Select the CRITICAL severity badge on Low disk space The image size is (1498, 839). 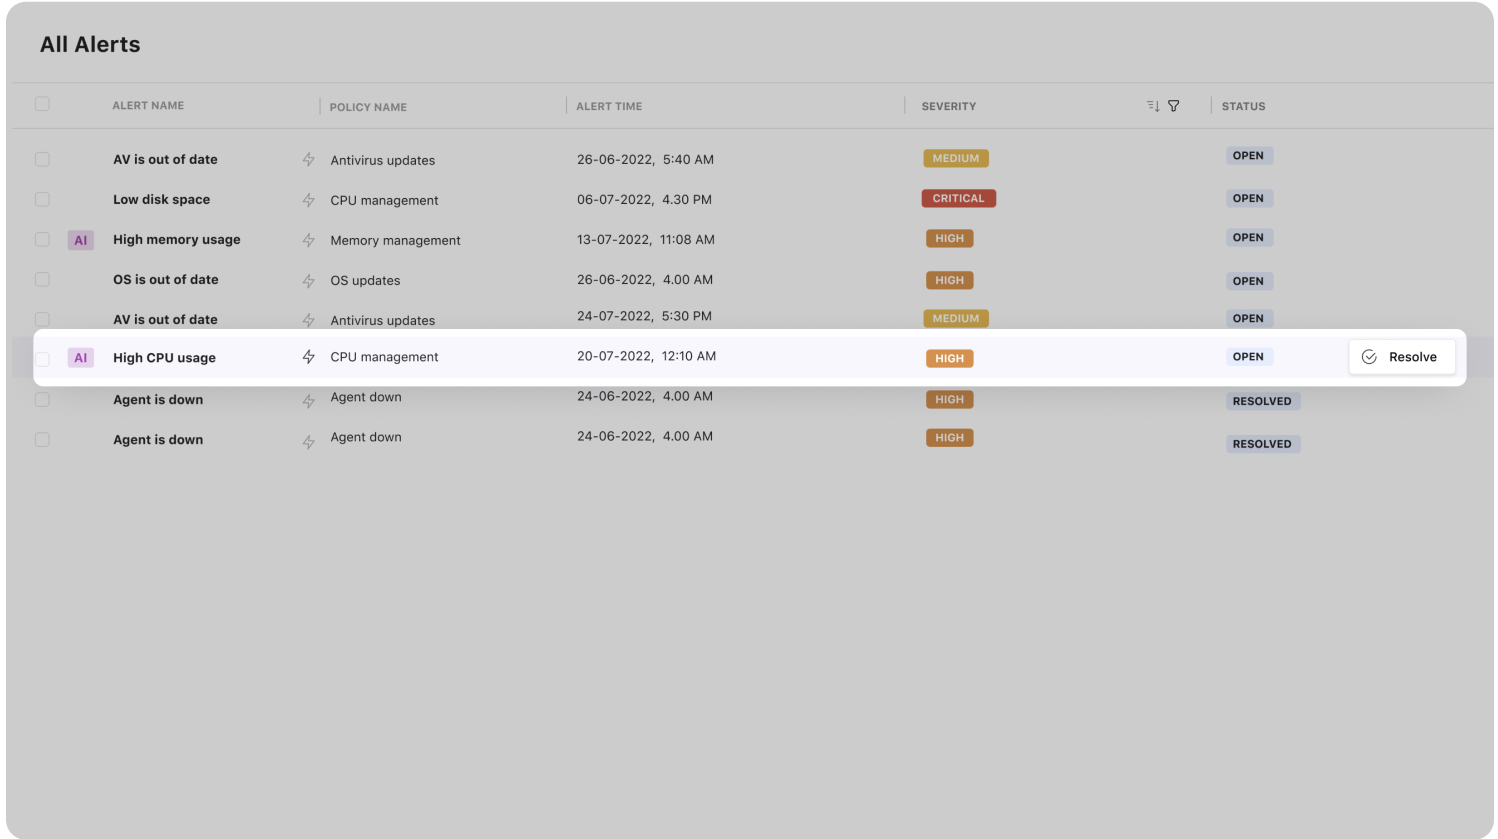pos(958,198)
